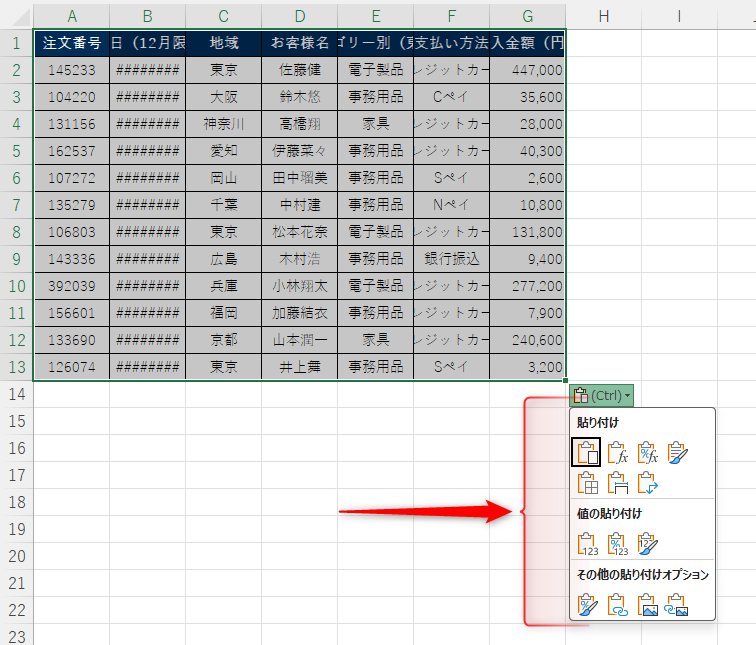Screen dimensions: 756x645
Task: Select row 1 header
Action: (x=16, y=43)
